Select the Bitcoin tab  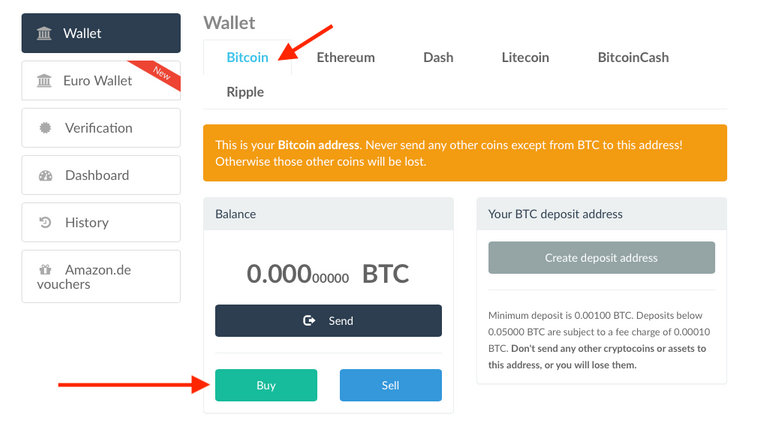click(x=247, y=57)
